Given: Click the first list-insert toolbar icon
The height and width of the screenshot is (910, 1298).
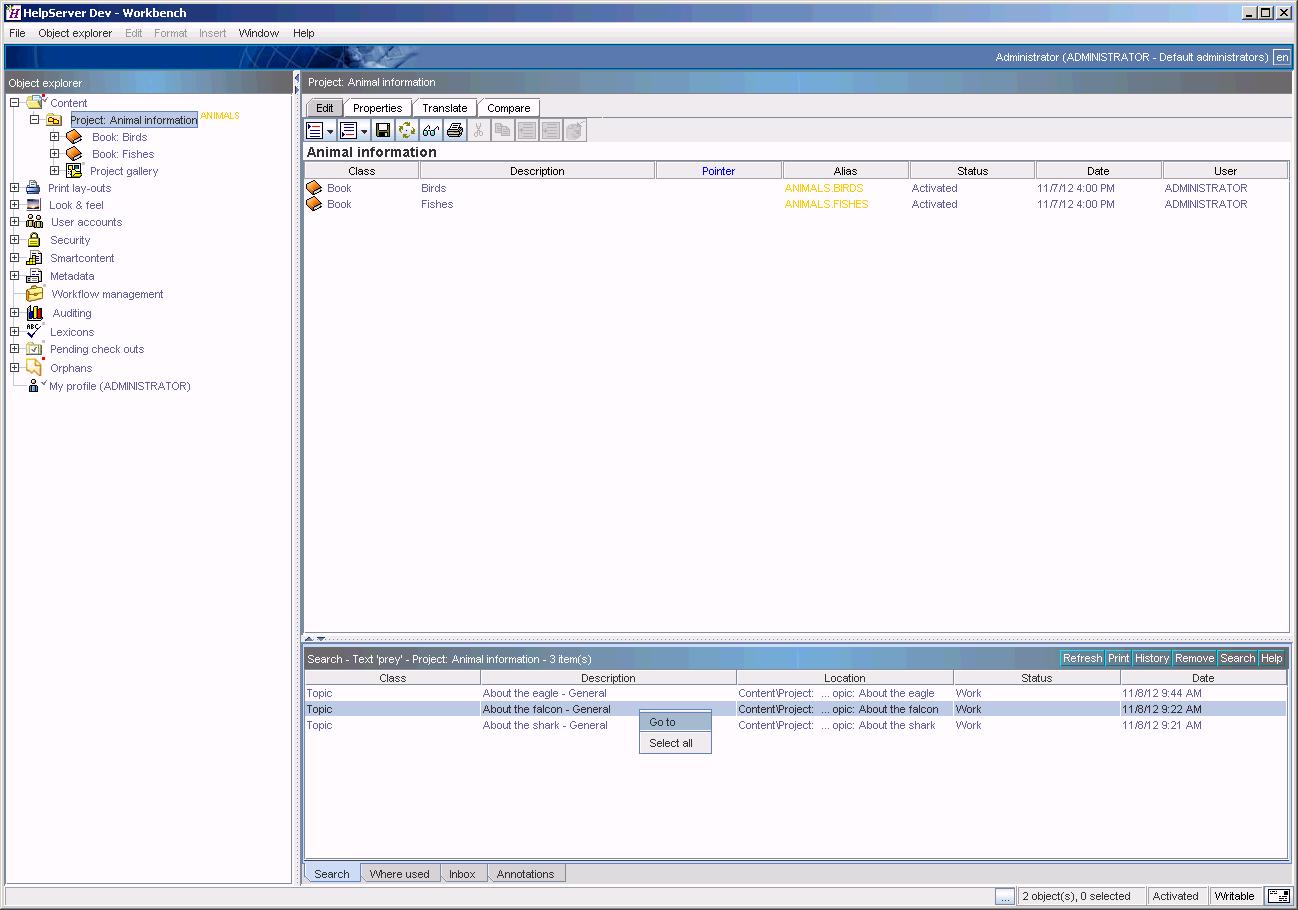Looking at the screenshot, I should tap(315, 130).
